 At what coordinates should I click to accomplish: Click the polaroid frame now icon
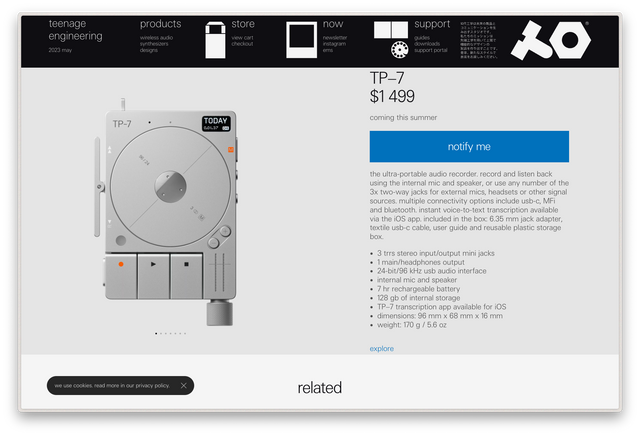(301, 40)
